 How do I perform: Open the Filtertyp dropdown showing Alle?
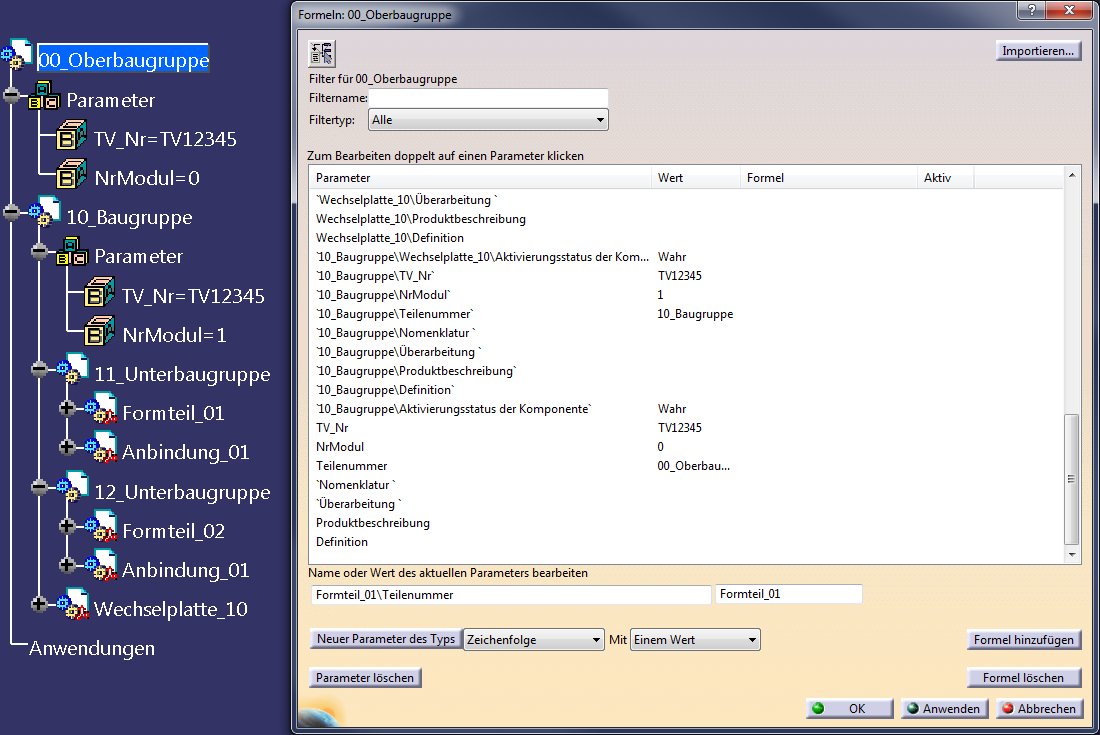(488, 120)
